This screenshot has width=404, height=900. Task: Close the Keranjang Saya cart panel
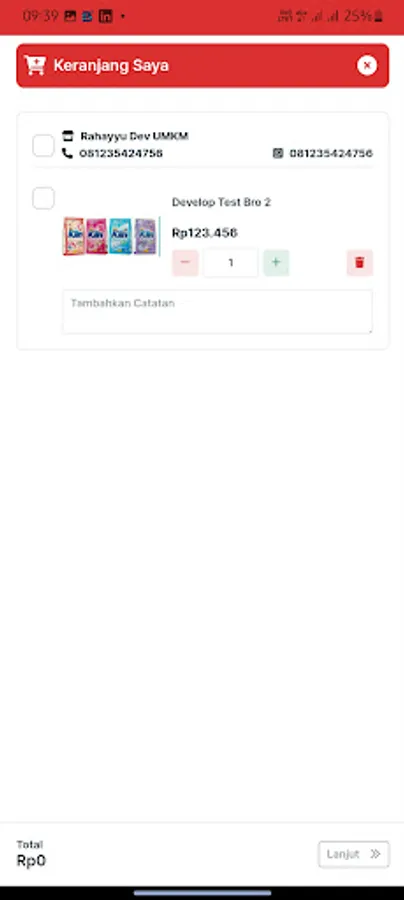click(367, 65)
